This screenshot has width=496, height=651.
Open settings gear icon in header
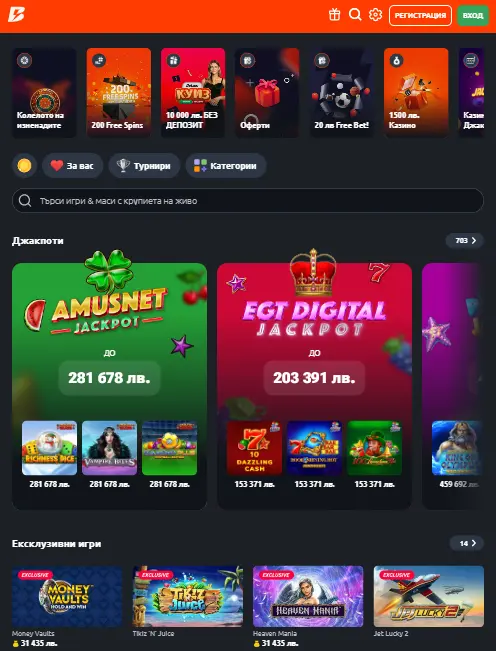click(375, 15)
